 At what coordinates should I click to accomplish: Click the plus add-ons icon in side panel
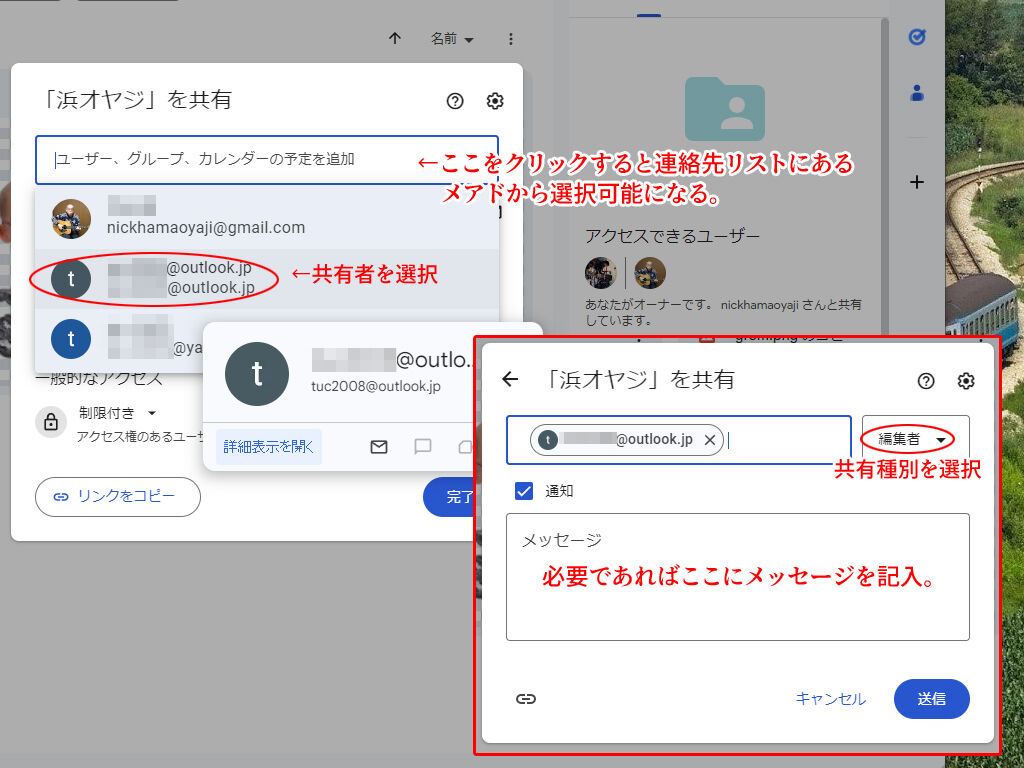pos(916,182)
